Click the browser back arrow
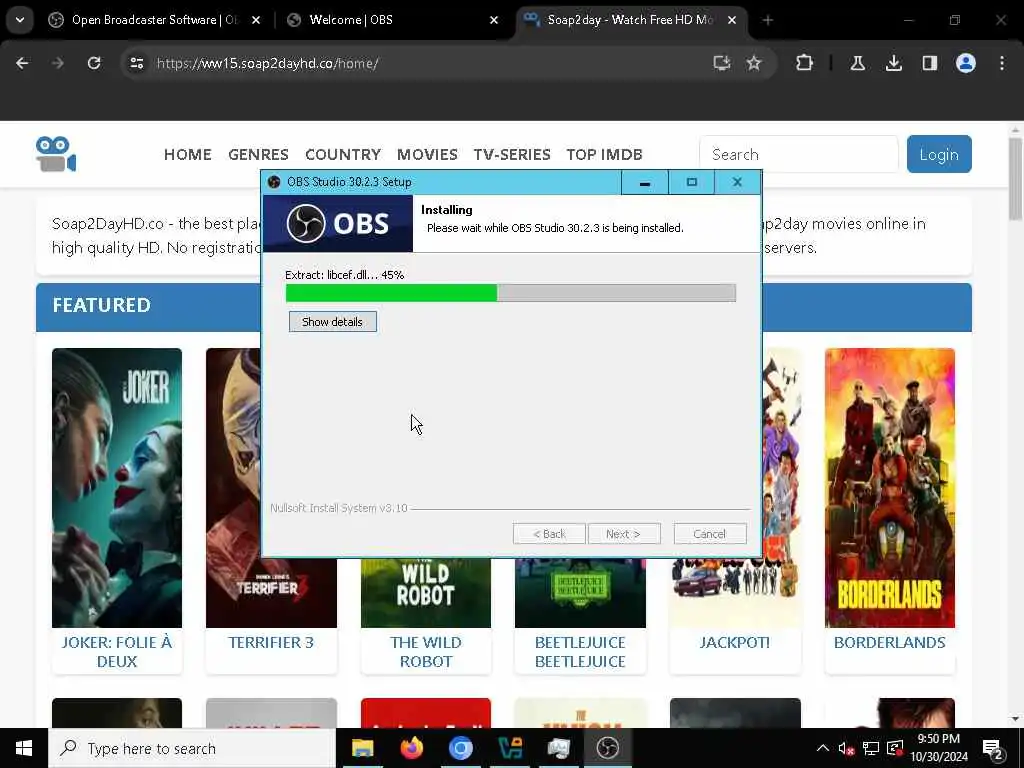Screen dimensions: 1024x768 (22, 63)
